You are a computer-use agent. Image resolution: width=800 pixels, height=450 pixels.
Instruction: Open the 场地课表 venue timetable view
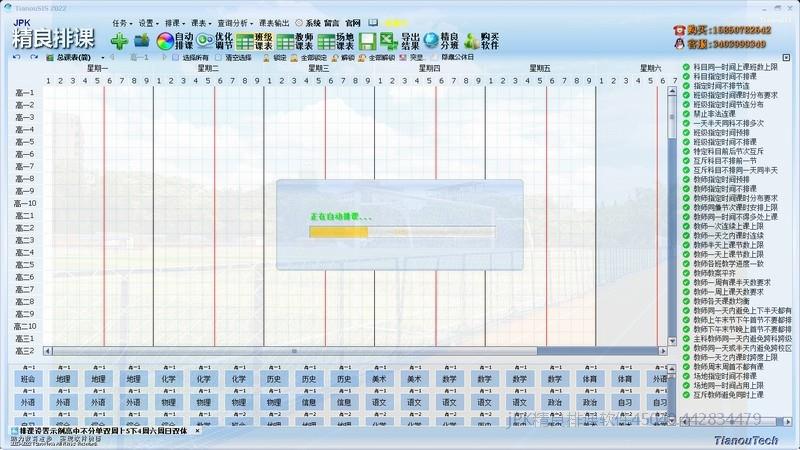(335, 41)
